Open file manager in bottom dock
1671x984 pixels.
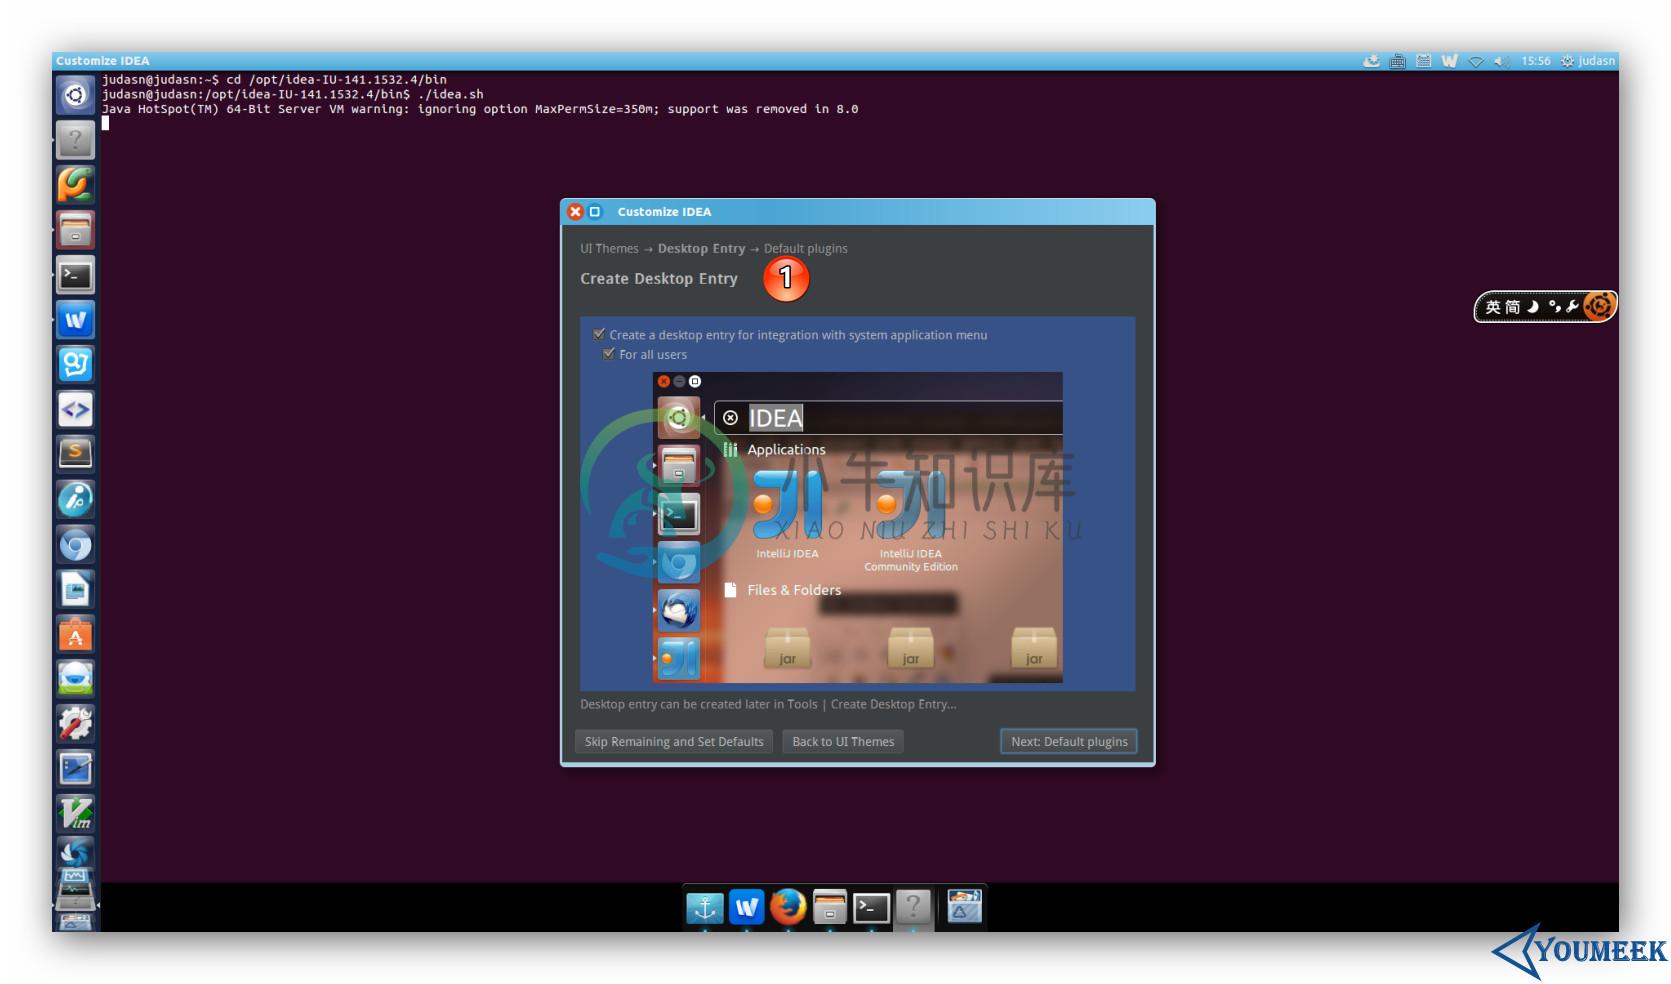830,908
